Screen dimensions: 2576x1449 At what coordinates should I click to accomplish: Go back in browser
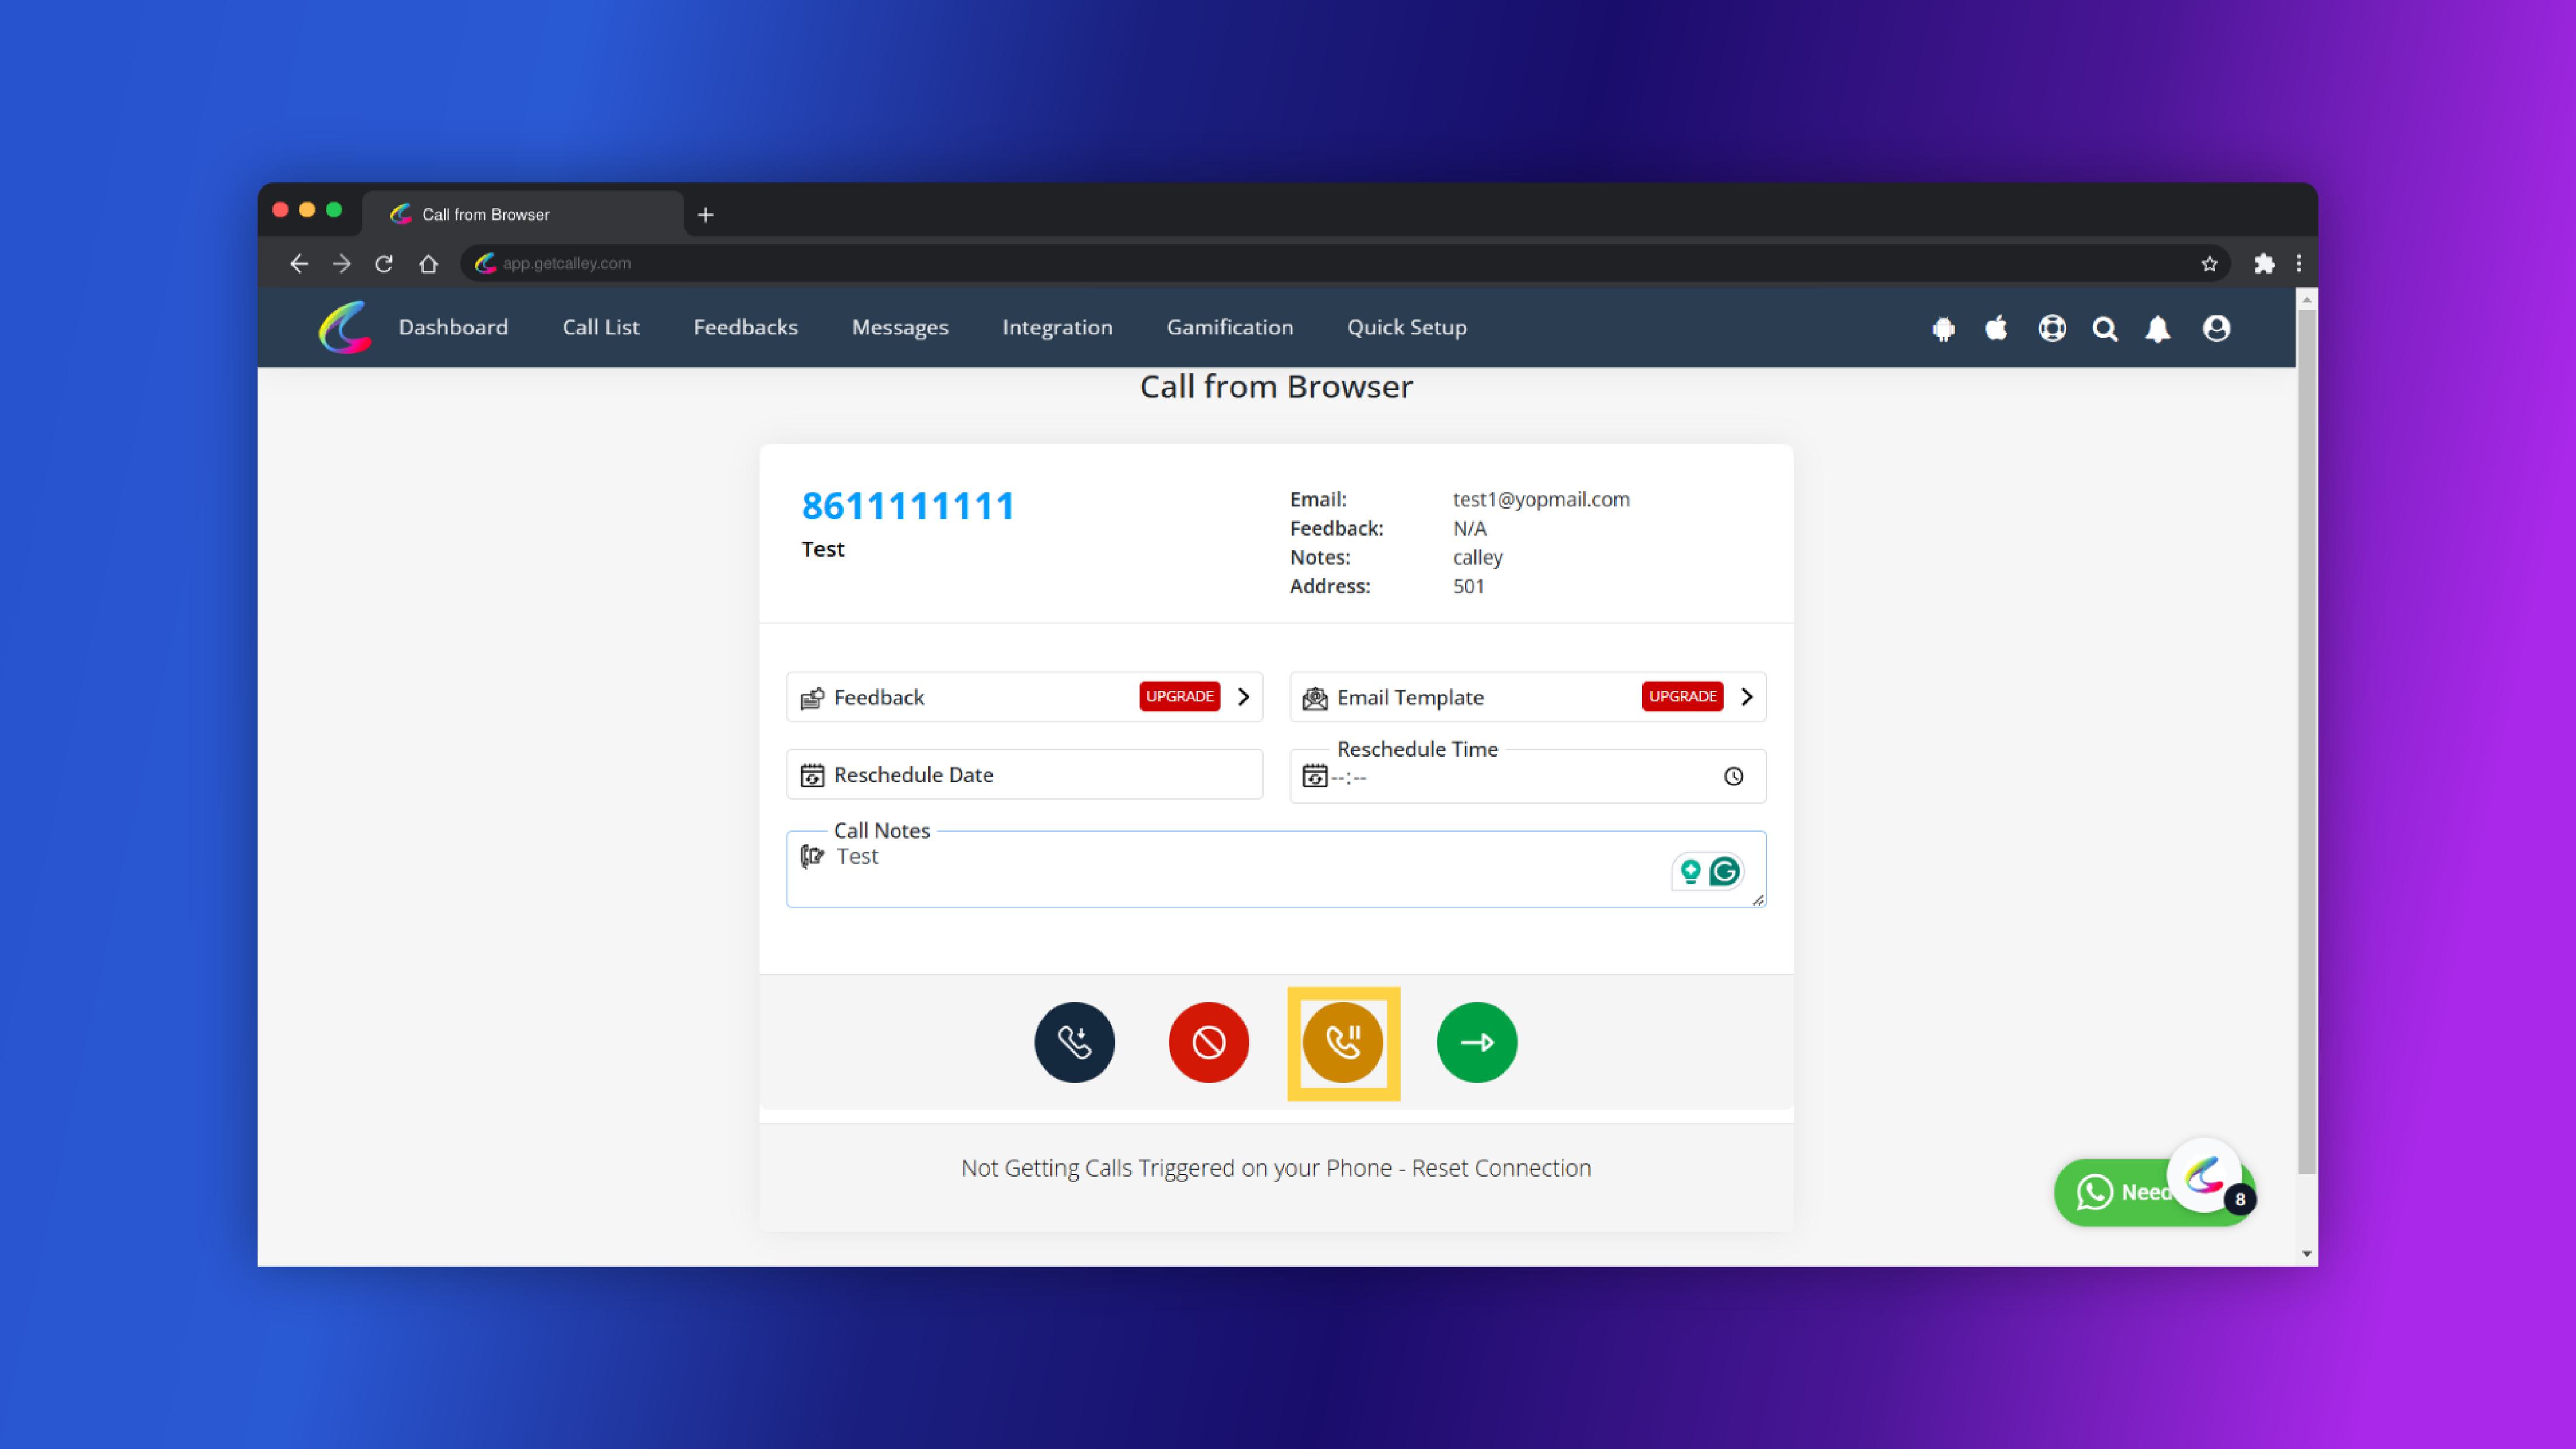(298, 263)
